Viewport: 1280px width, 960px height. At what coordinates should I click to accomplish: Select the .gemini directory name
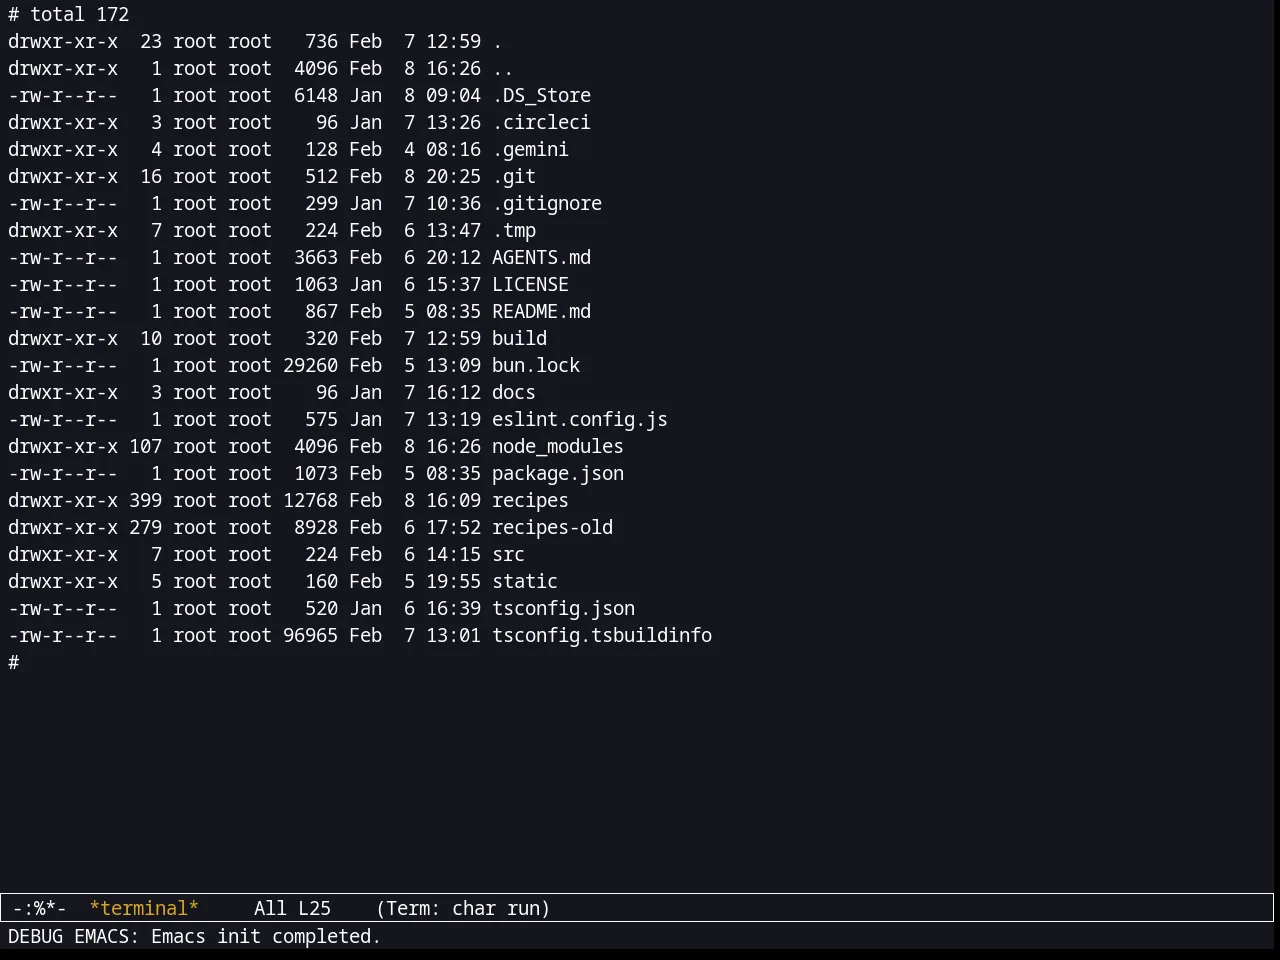point(530,149)
